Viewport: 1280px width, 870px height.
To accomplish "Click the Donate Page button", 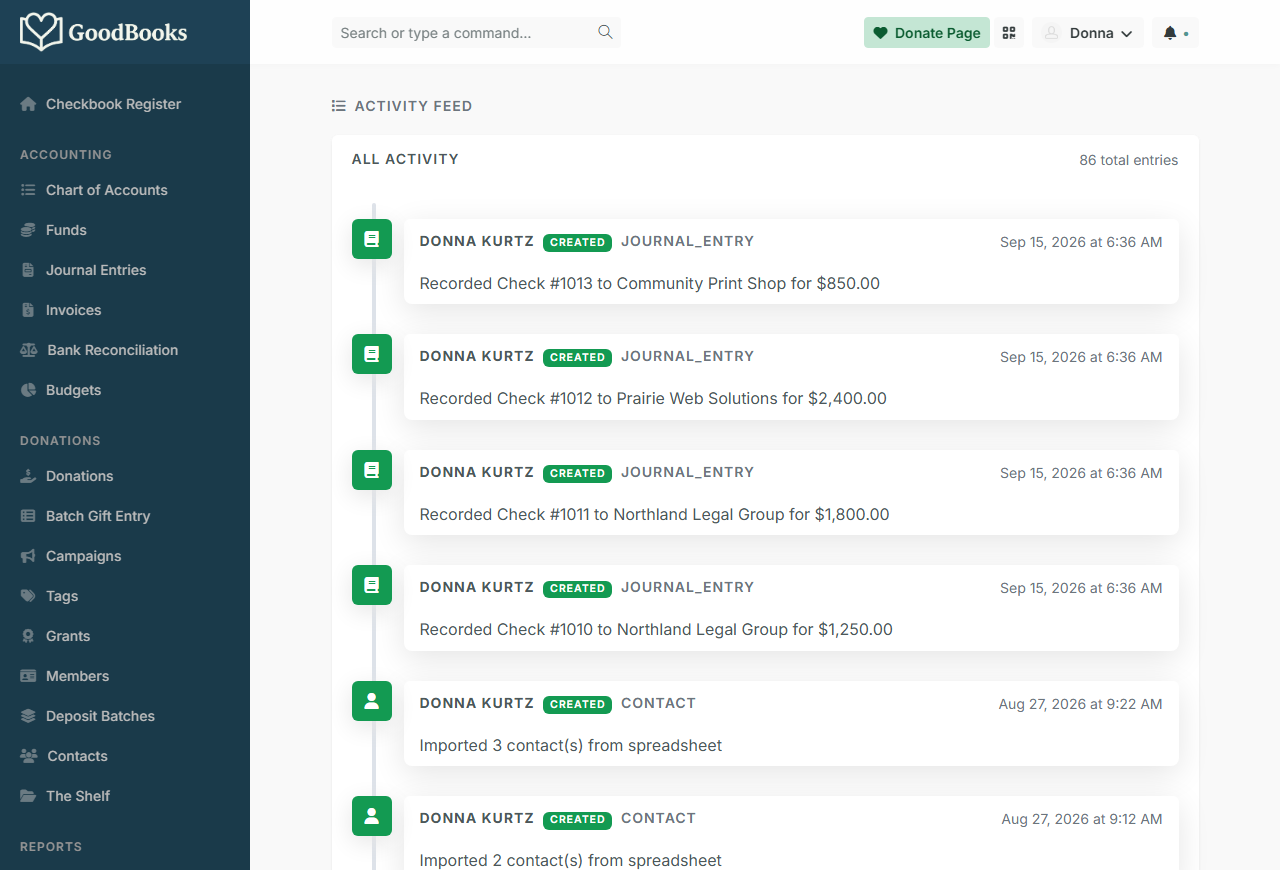I will pos(927,33).
